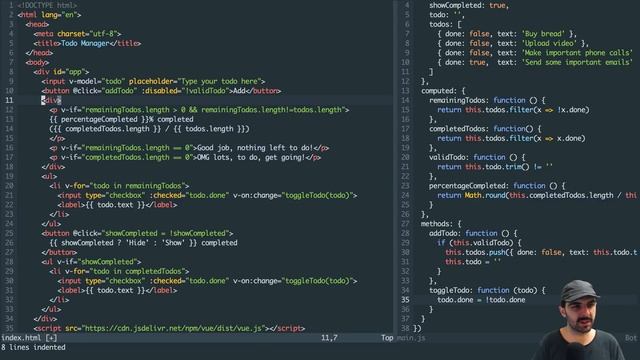The image size is (640, 360).
Task: Click the 'this.todos.push(' line
Action: pyautogui.click(x=541, y=252)
